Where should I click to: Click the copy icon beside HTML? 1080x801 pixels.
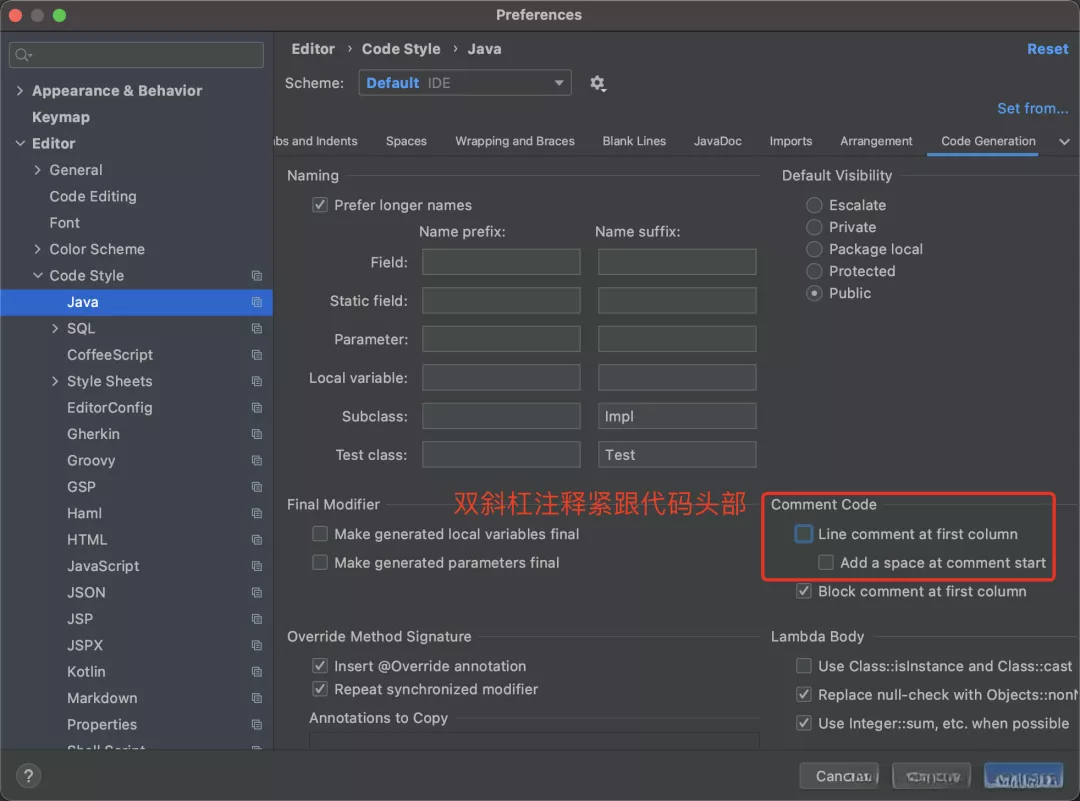257,539
